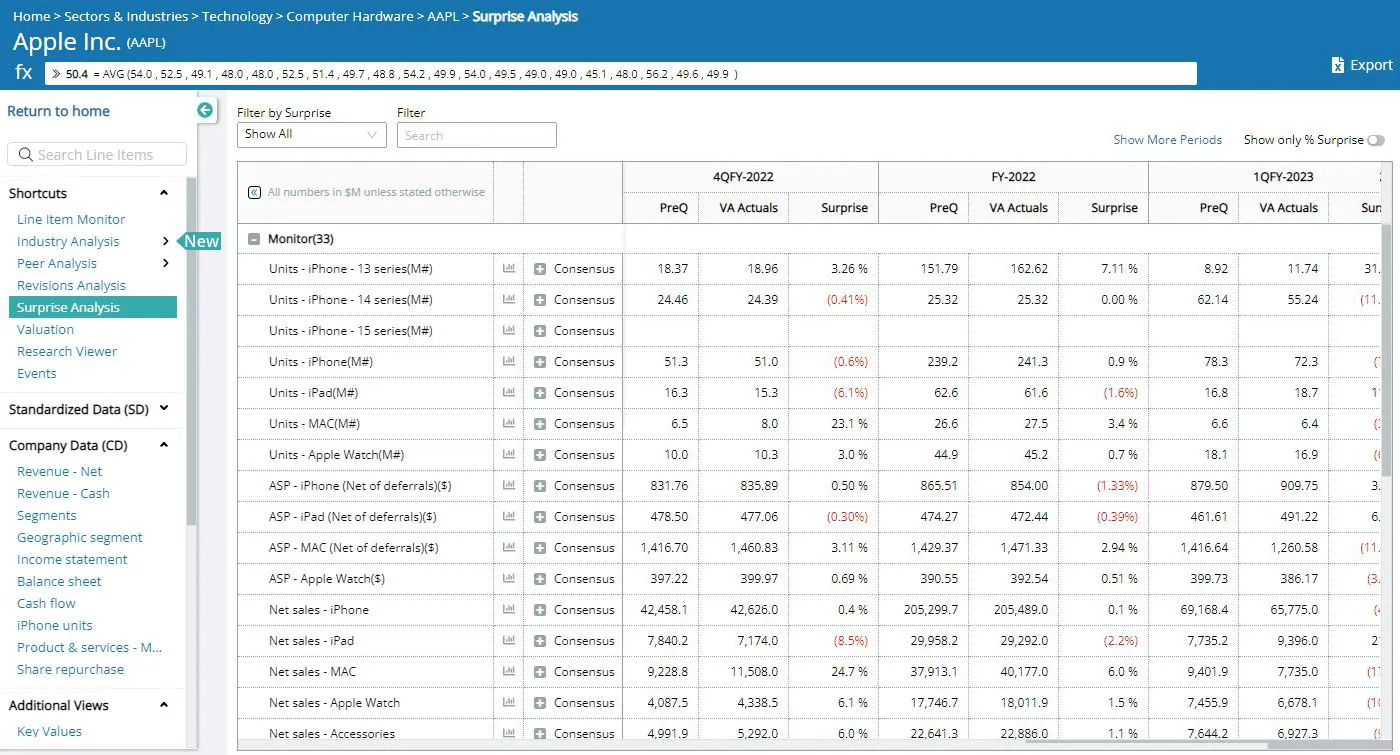The image size is (1400, 755).
Task: Toggle Show only % Surprise switch
Action: [1377, 140]
